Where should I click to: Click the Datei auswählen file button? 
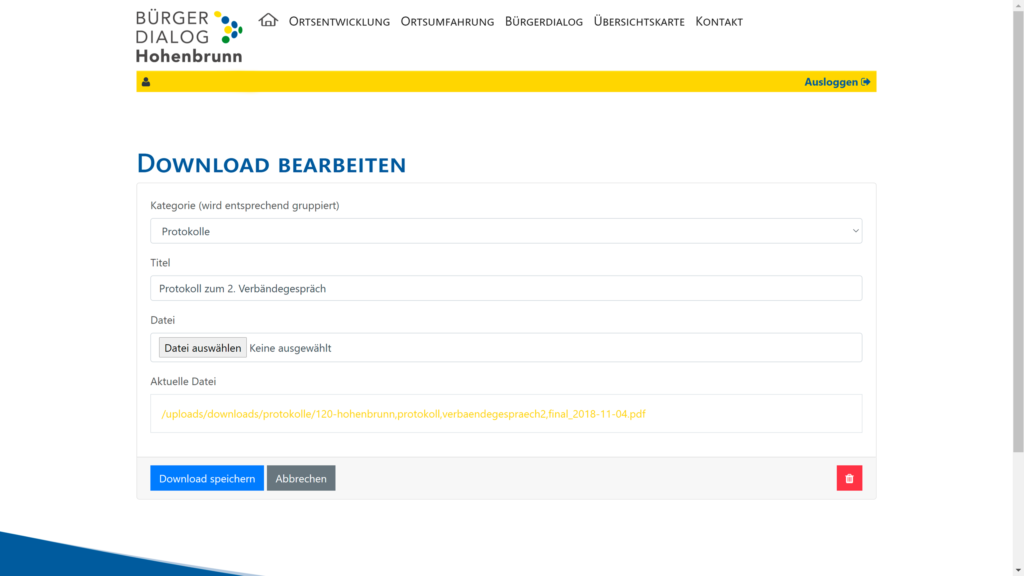pos(202,347)
